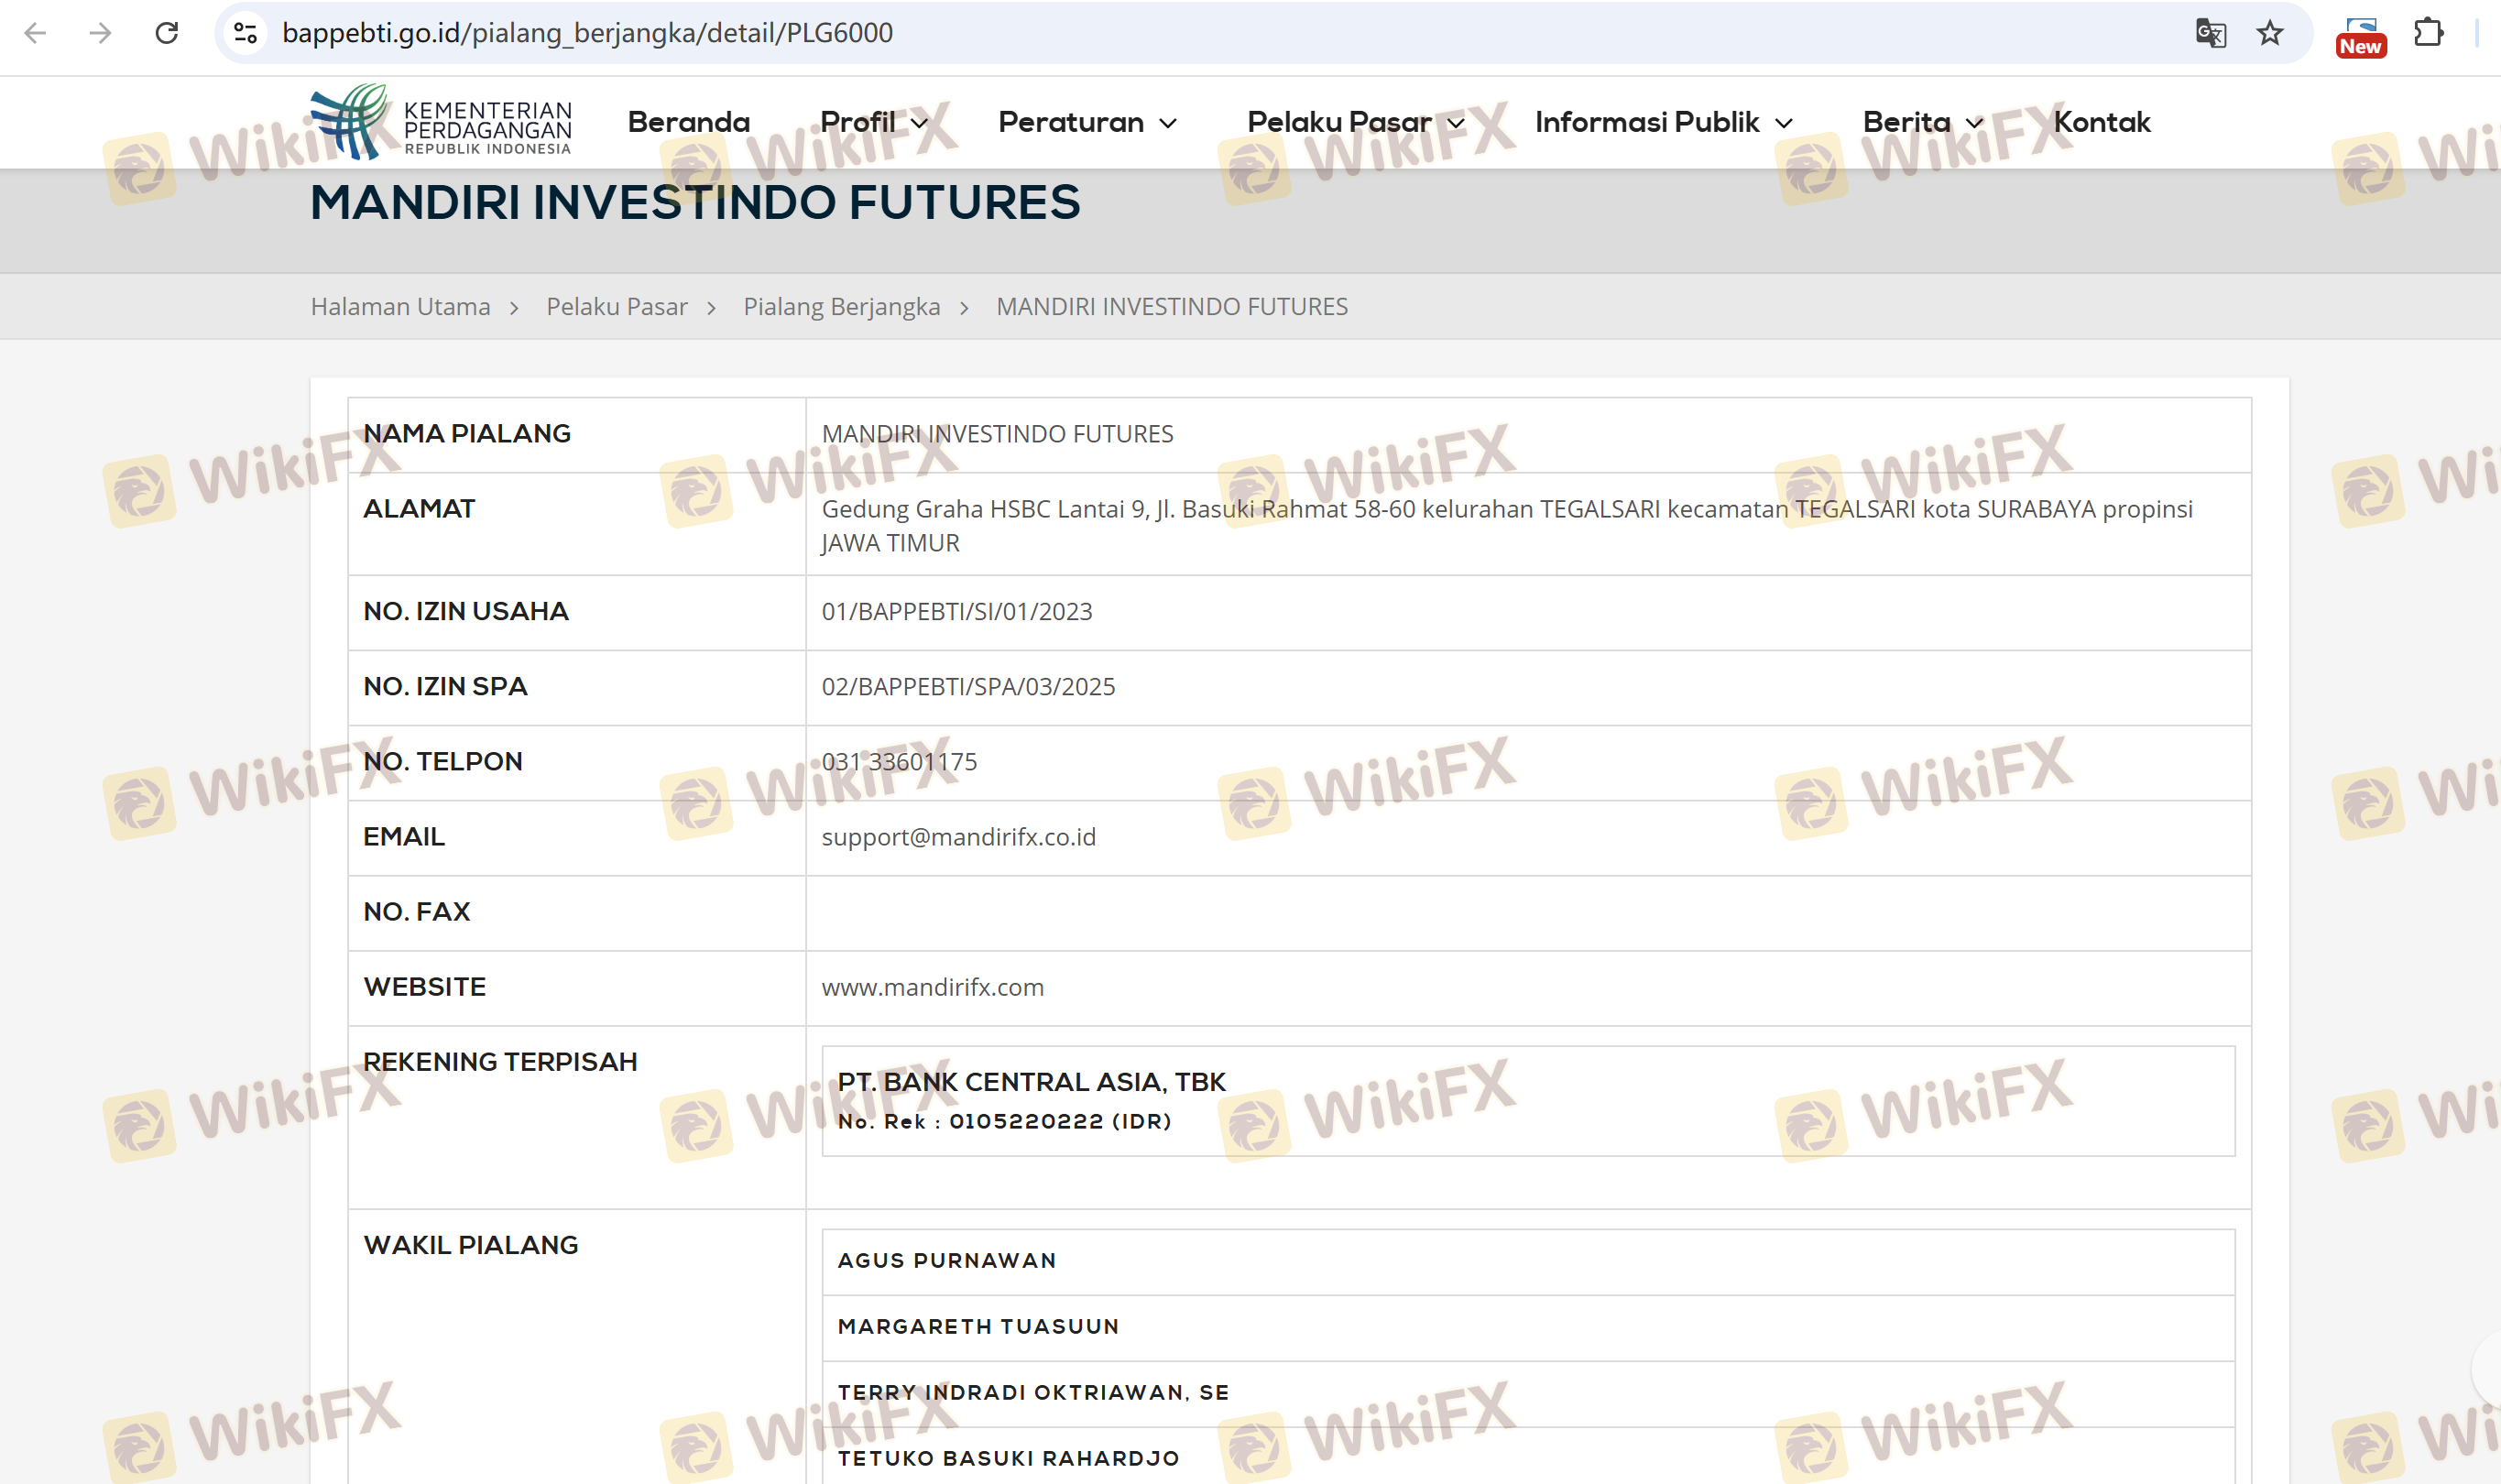2501x1484 pixels.
Task: Open site information icon in address bar
Action: point(246,33)
